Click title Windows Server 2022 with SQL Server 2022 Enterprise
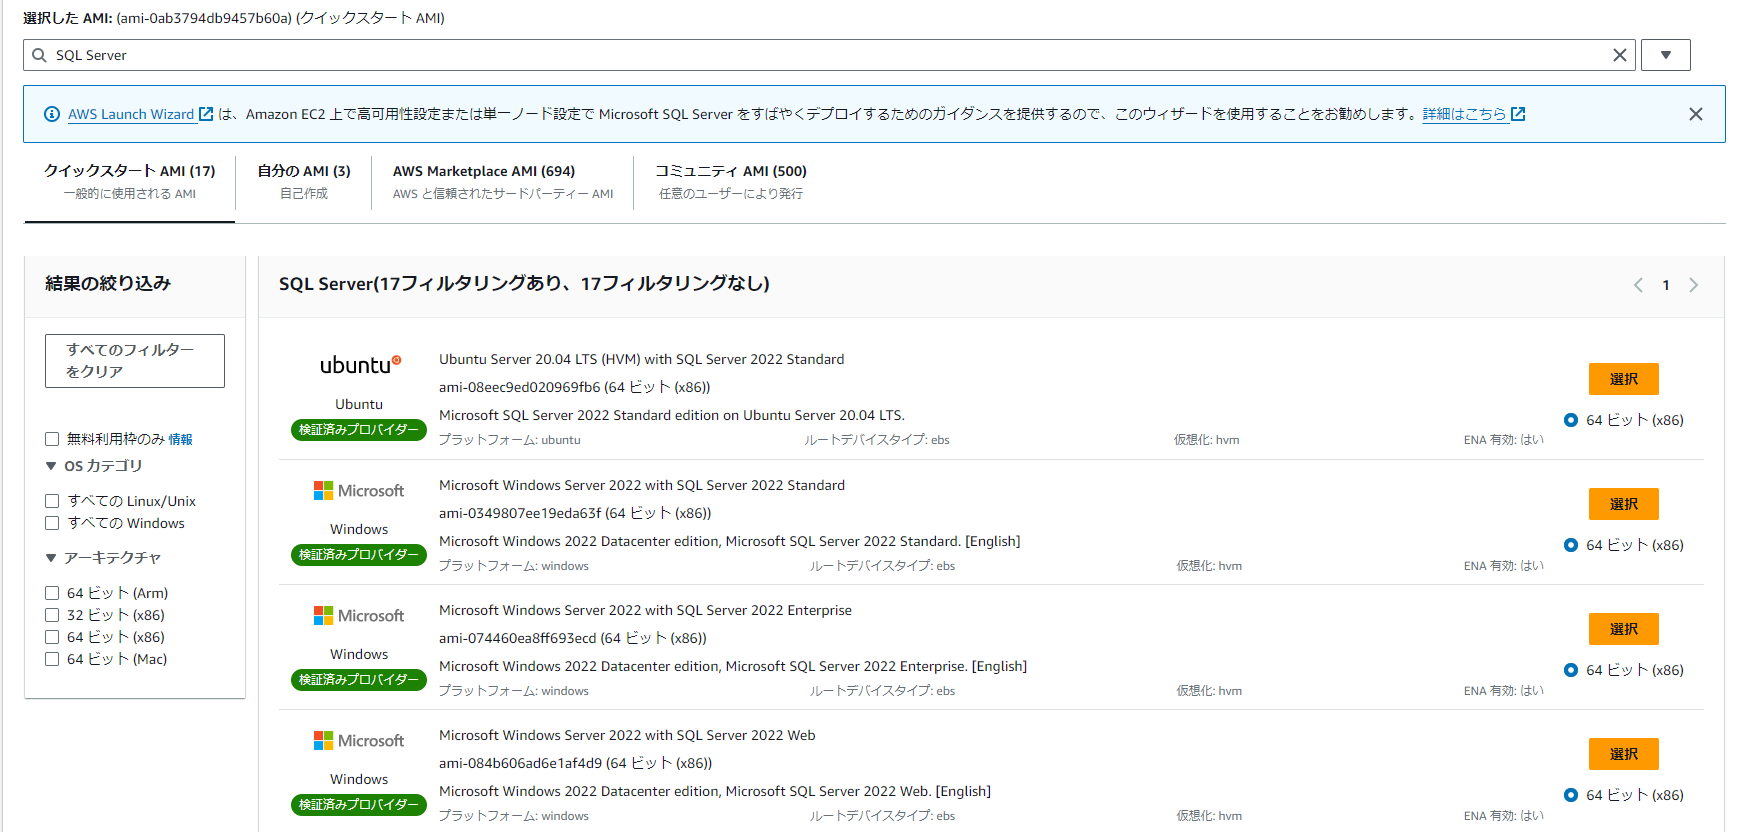The width and height of the screenshot is (1741, 832). [x=645, y=610]
